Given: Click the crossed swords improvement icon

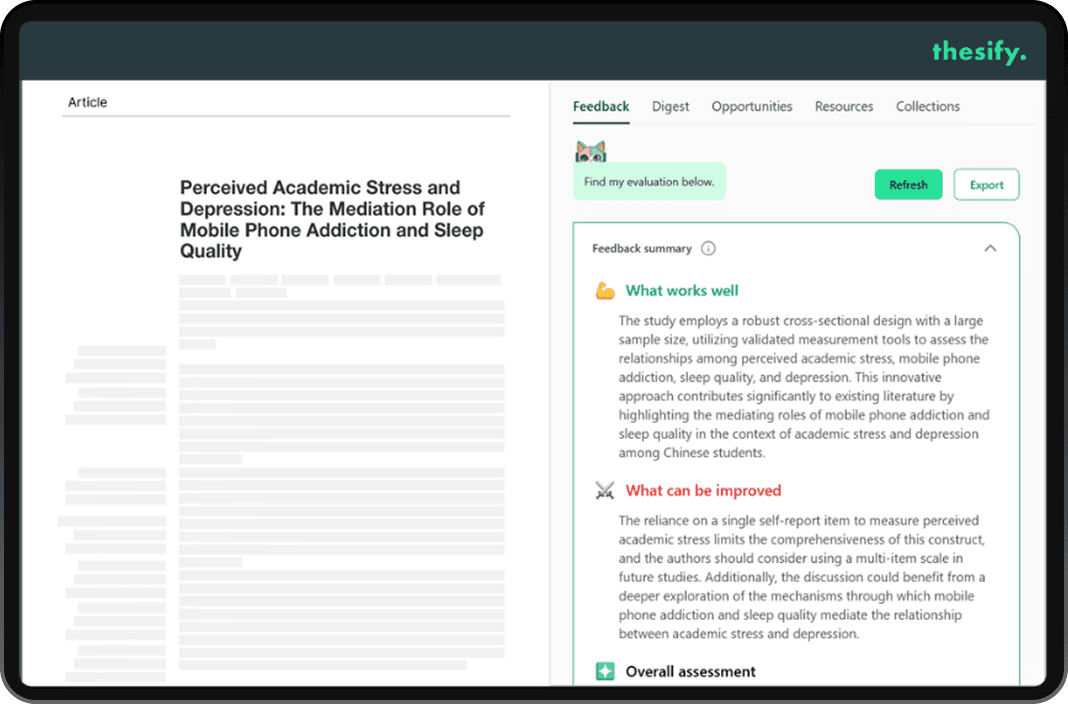Looking at the screenshot, I should coord(605,490).
